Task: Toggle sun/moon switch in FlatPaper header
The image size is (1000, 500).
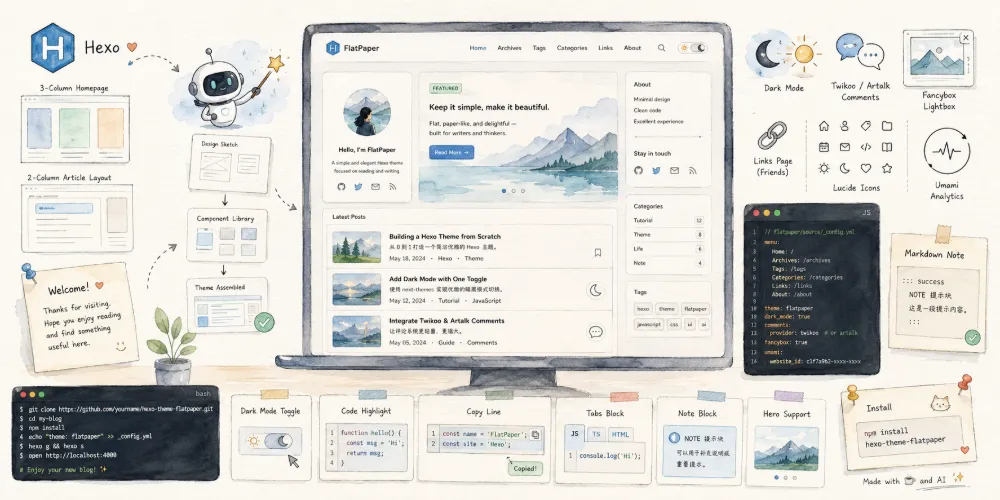Action: [x=693, y=48]
